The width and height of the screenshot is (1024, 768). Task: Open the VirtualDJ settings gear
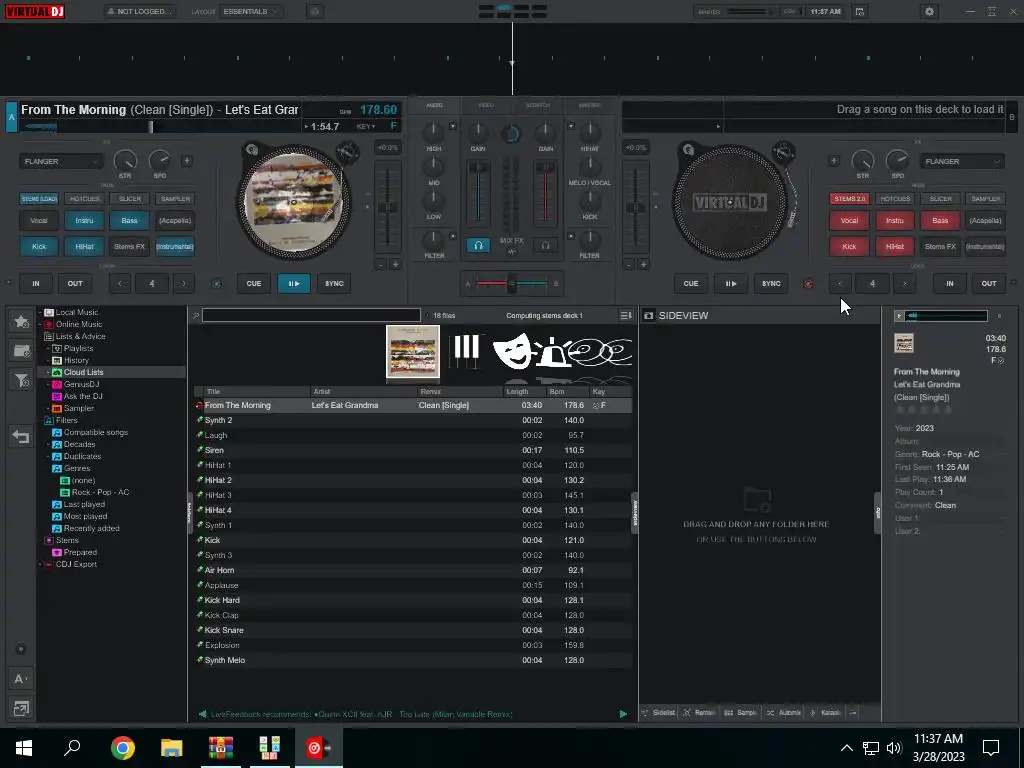point(929,12)
